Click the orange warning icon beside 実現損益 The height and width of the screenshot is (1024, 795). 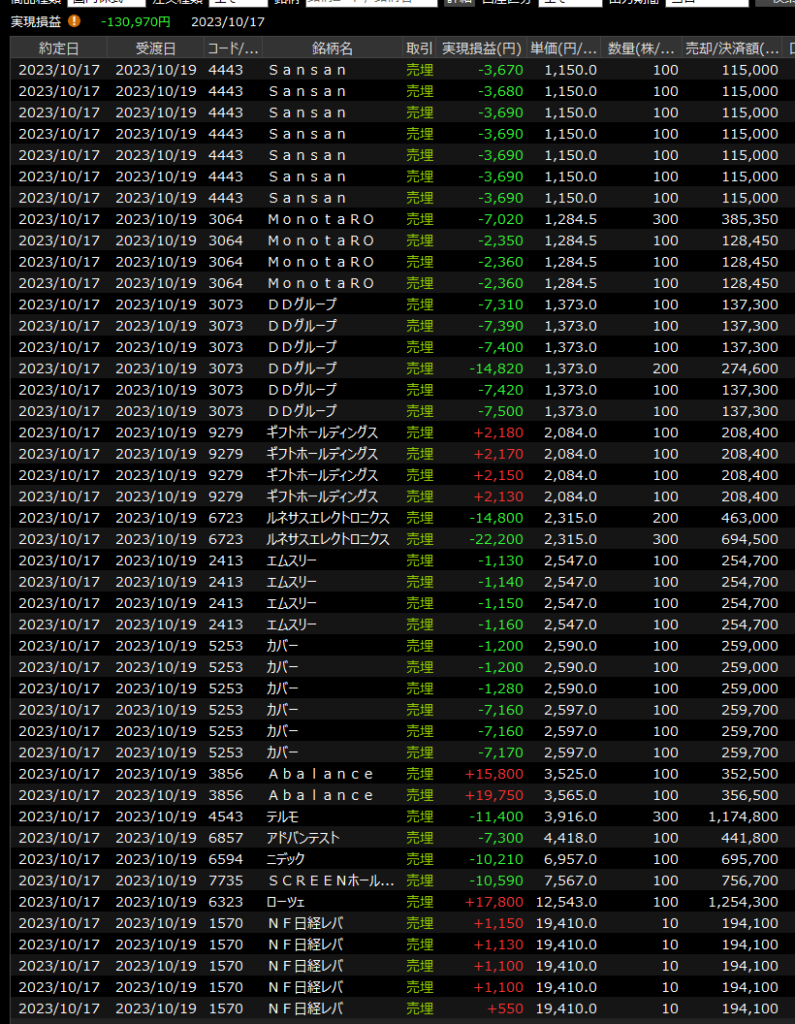(74, 21)
